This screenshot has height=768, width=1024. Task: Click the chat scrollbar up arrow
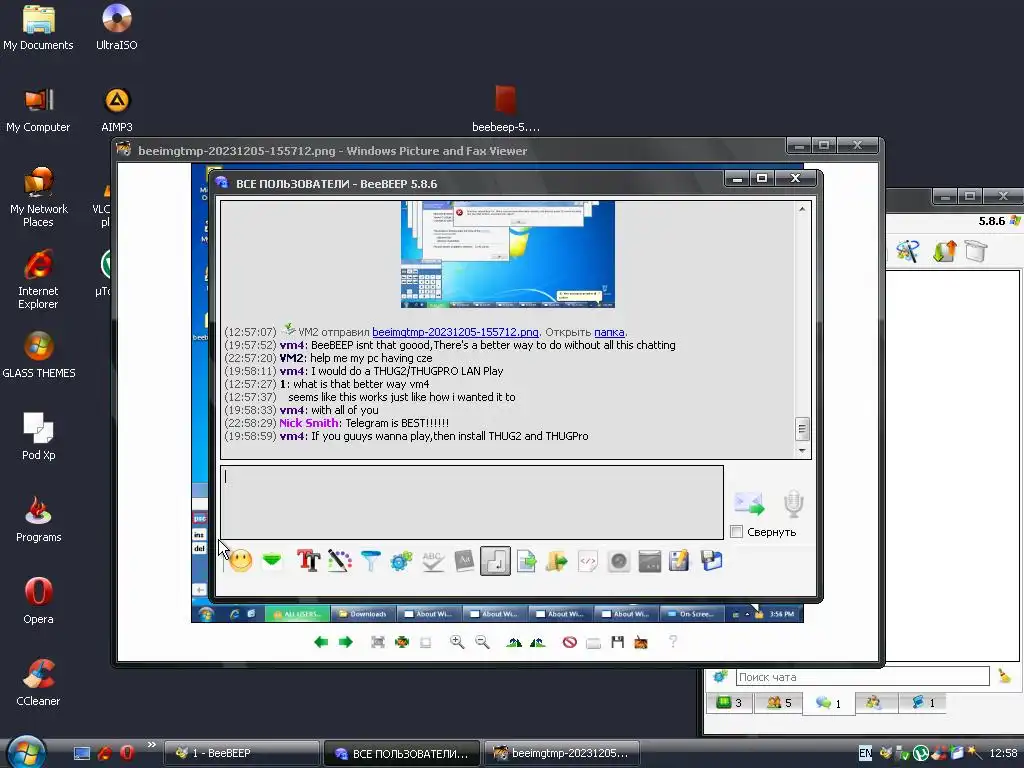(x=802, y=209)
